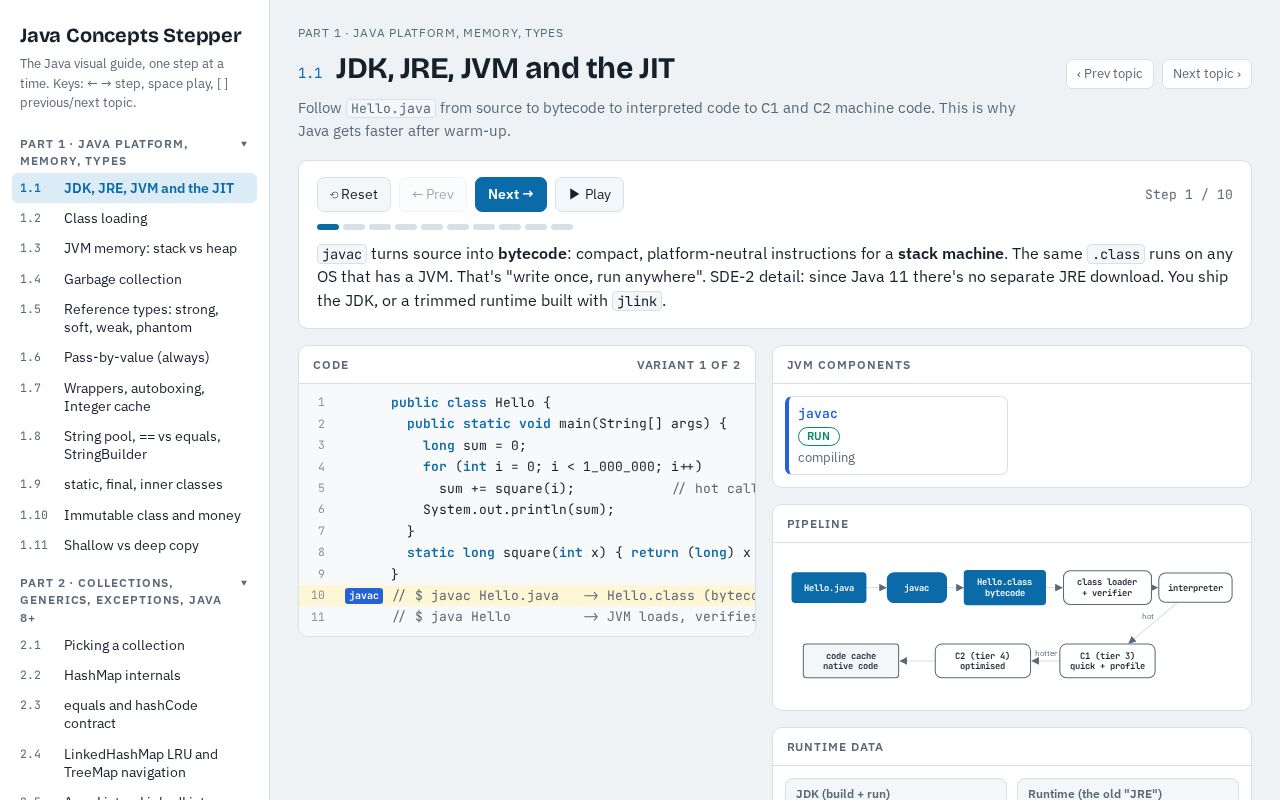Select the interpreter pipeline node
Viewport: 1280px width, 800px height.
(x=1195, y=587)
